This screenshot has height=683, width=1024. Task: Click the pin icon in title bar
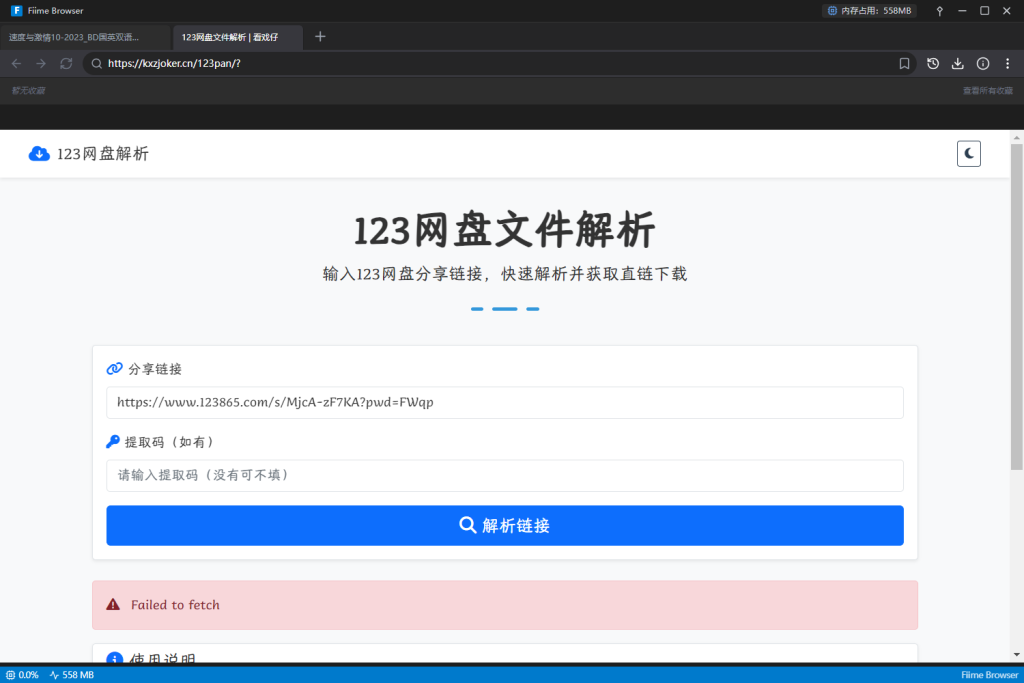coord(939,11)
